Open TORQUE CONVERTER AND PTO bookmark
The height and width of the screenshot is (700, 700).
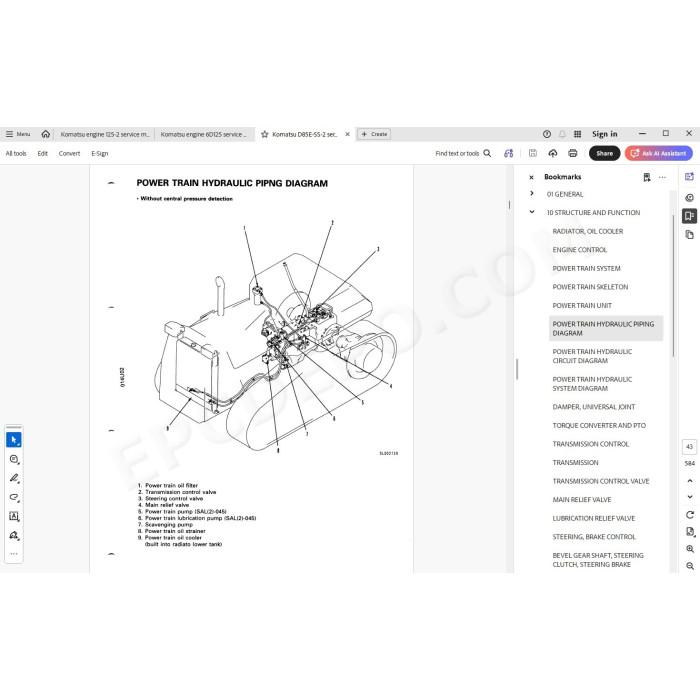click(x=599, y=425)
